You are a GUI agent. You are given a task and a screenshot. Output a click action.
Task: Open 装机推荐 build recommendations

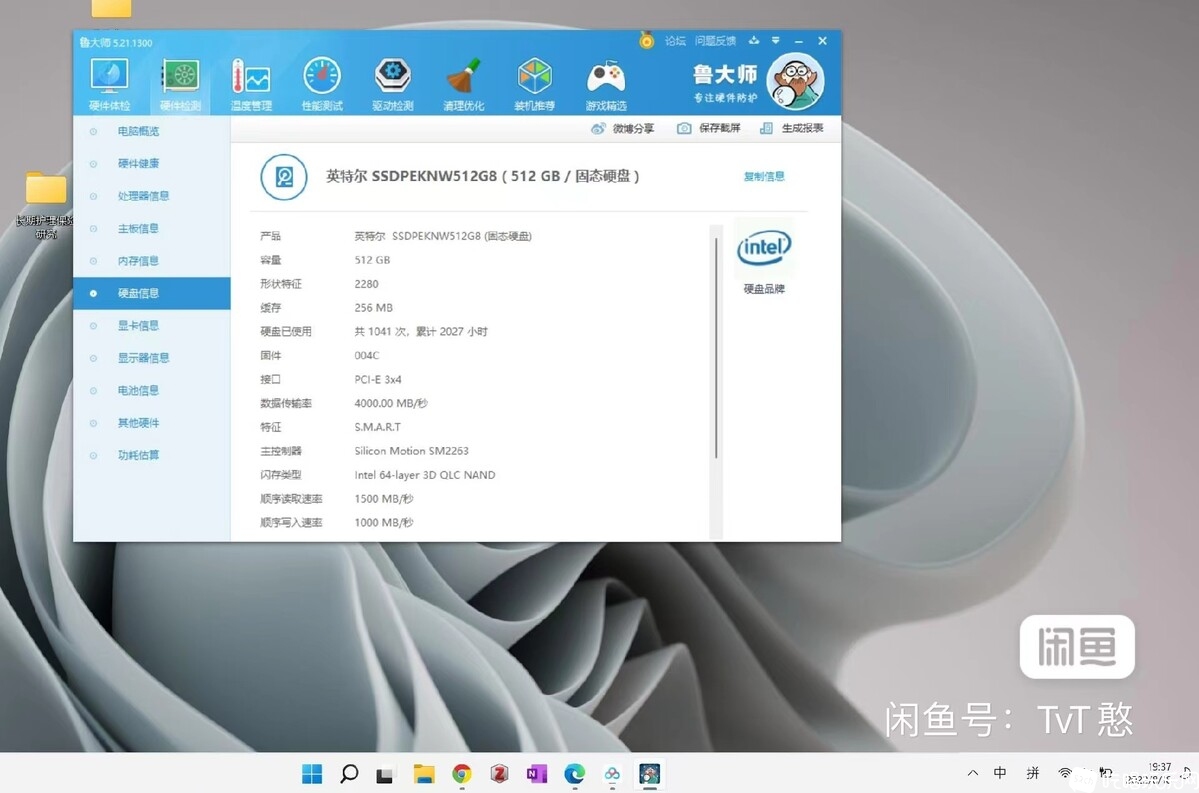tap(535, 84)
